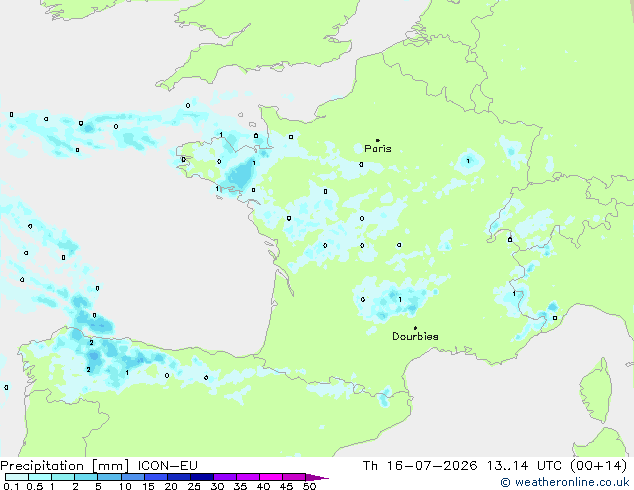Click the 1 mm value northeast of Paris
The width and height of the screenshot is (634, 490).
(x=468, y=161)
